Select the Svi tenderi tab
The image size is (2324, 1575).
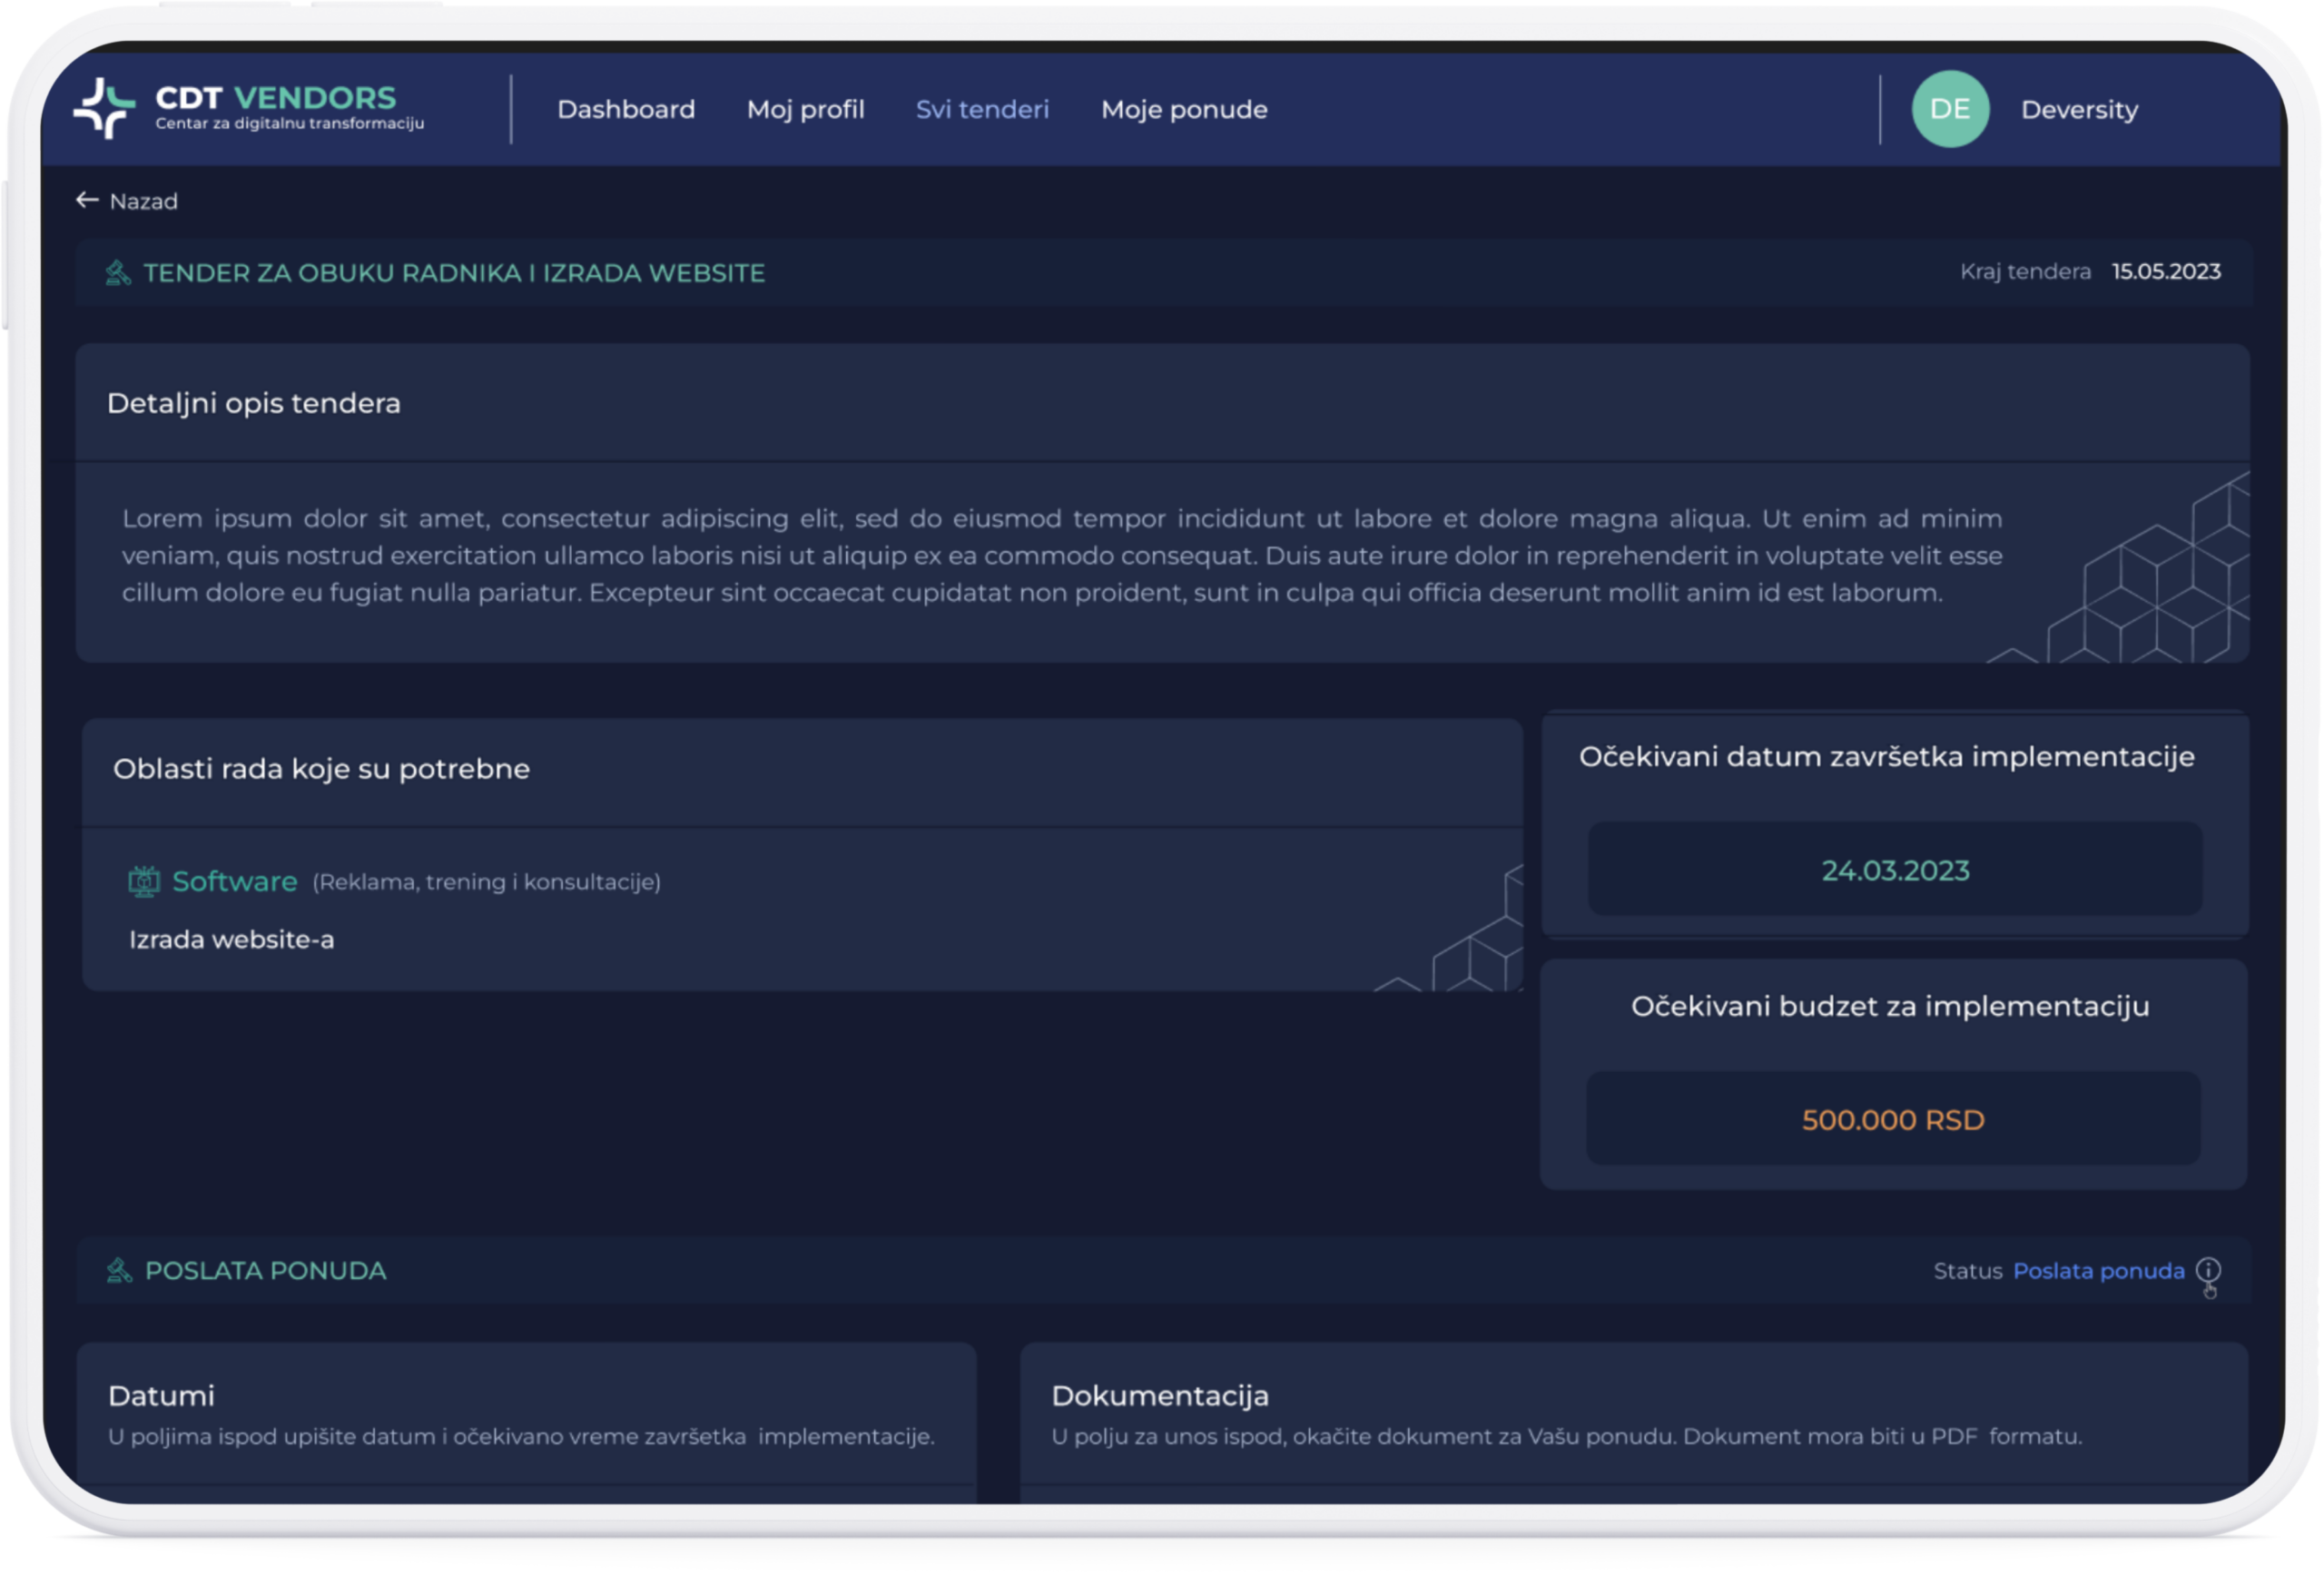982,109
